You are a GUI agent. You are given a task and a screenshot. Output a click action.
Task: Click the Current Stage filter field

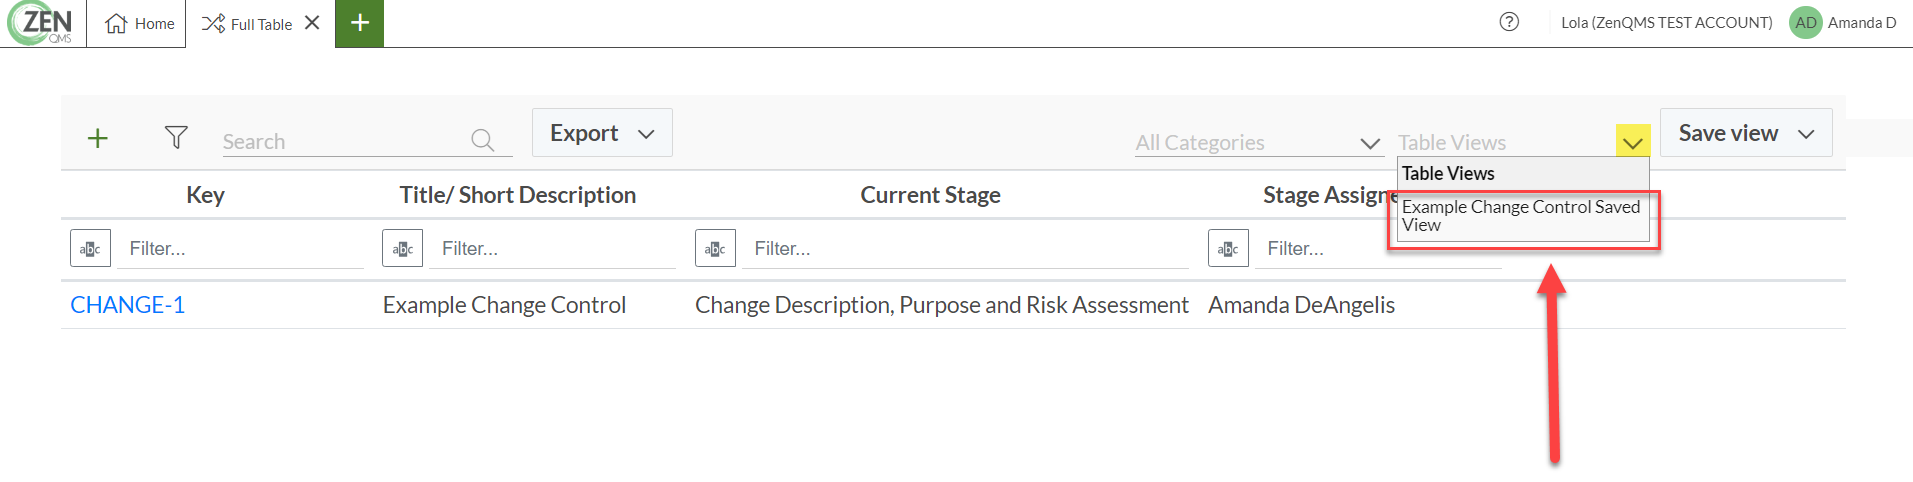(965, 248)
